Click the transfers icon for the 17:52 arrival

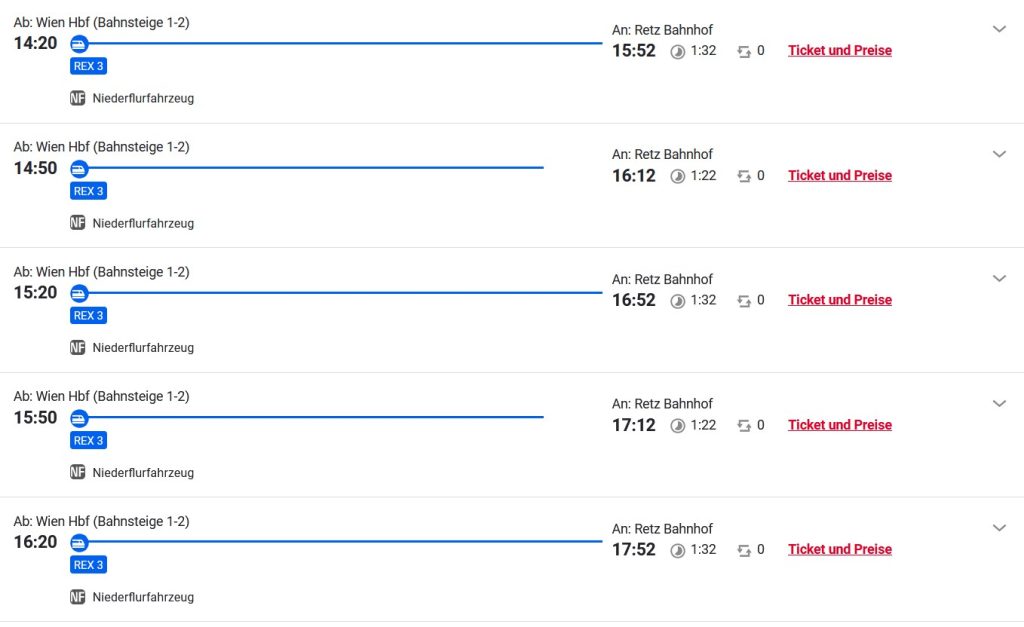[x=744, y=550]
